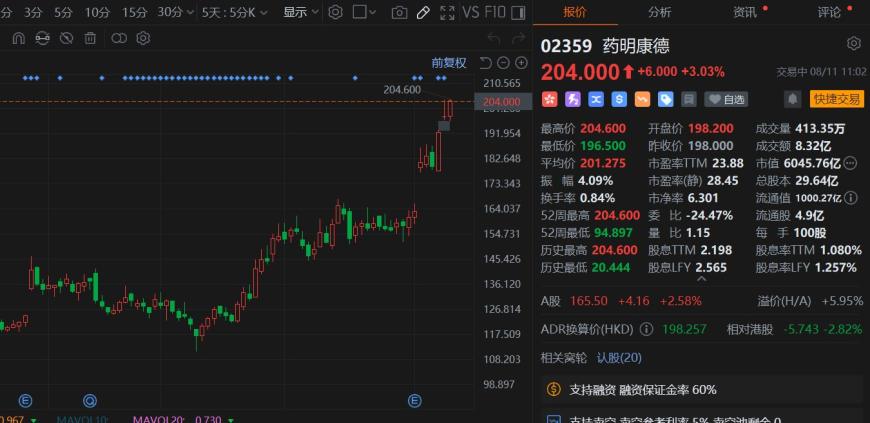Viewport: 870px width, 423px height.
Task: Zoom out chart with minus circle
Action: [503, 63]
